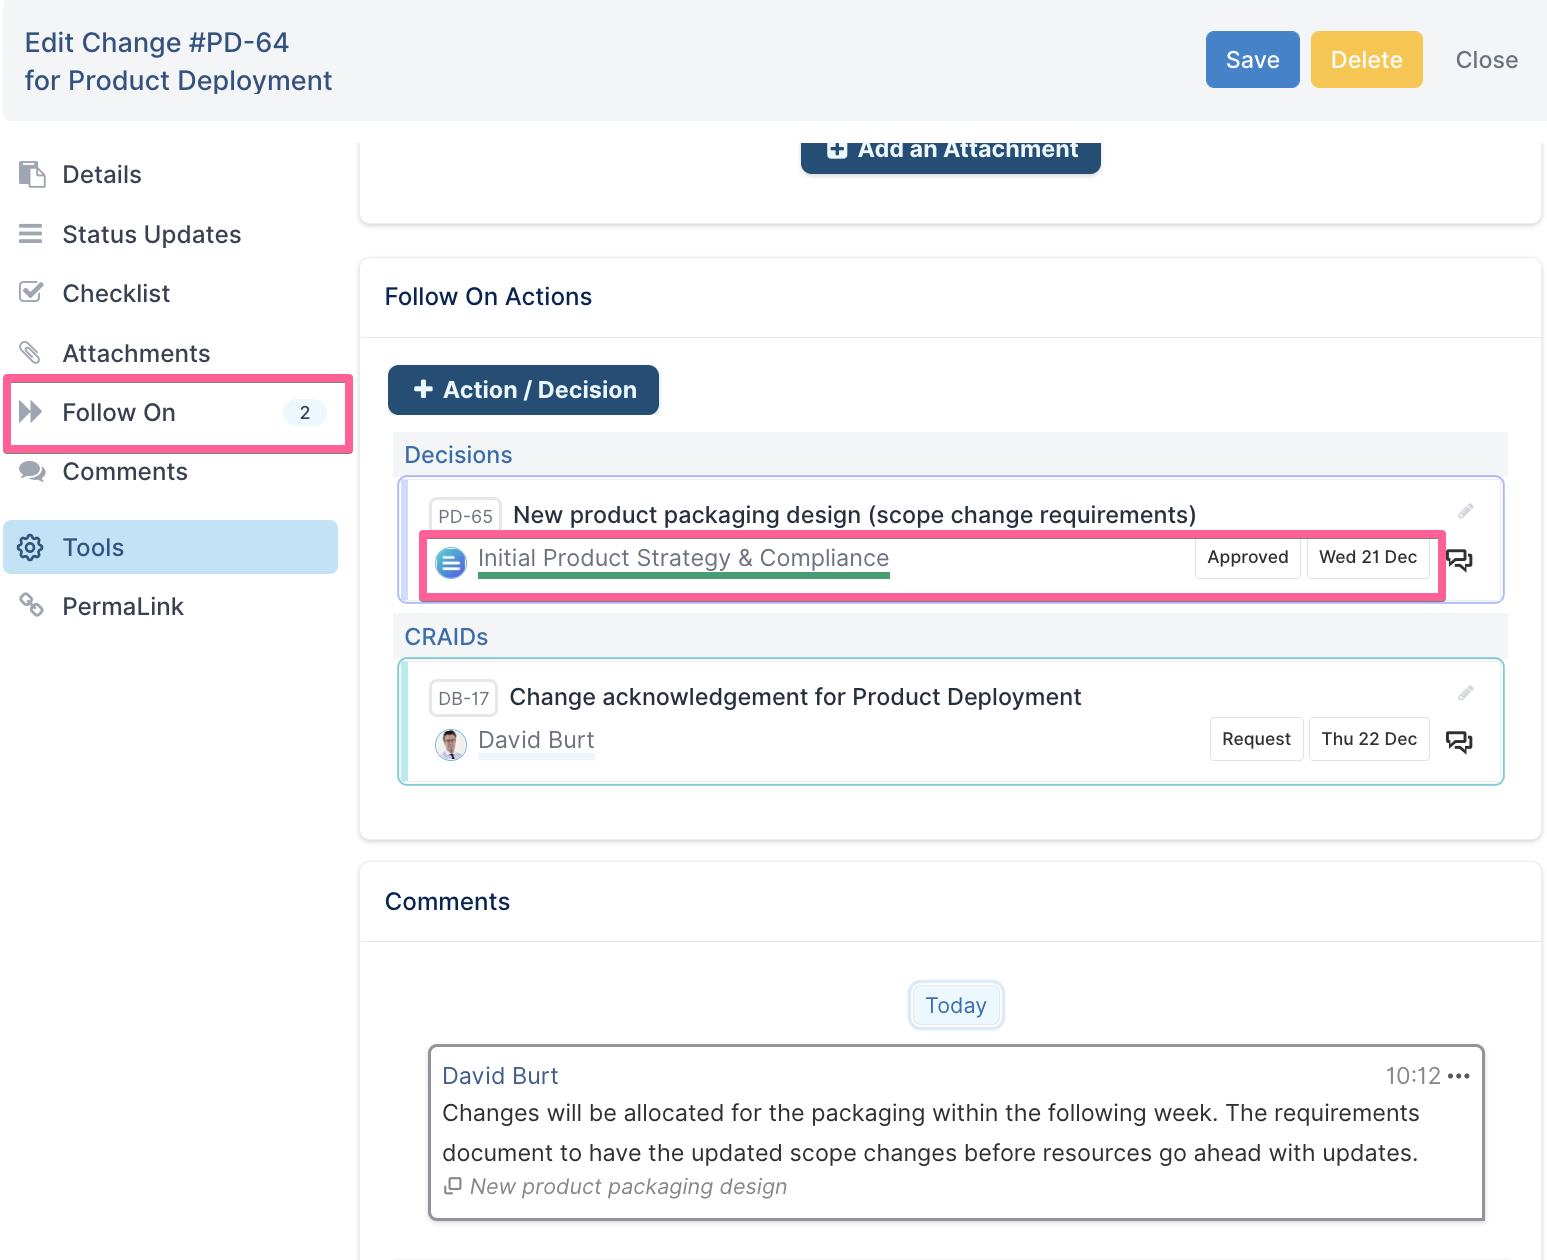Click the Thu 22 Dec due date
The image size is (1547, 1260).
pyautogui.click(x=1368, y=740)
